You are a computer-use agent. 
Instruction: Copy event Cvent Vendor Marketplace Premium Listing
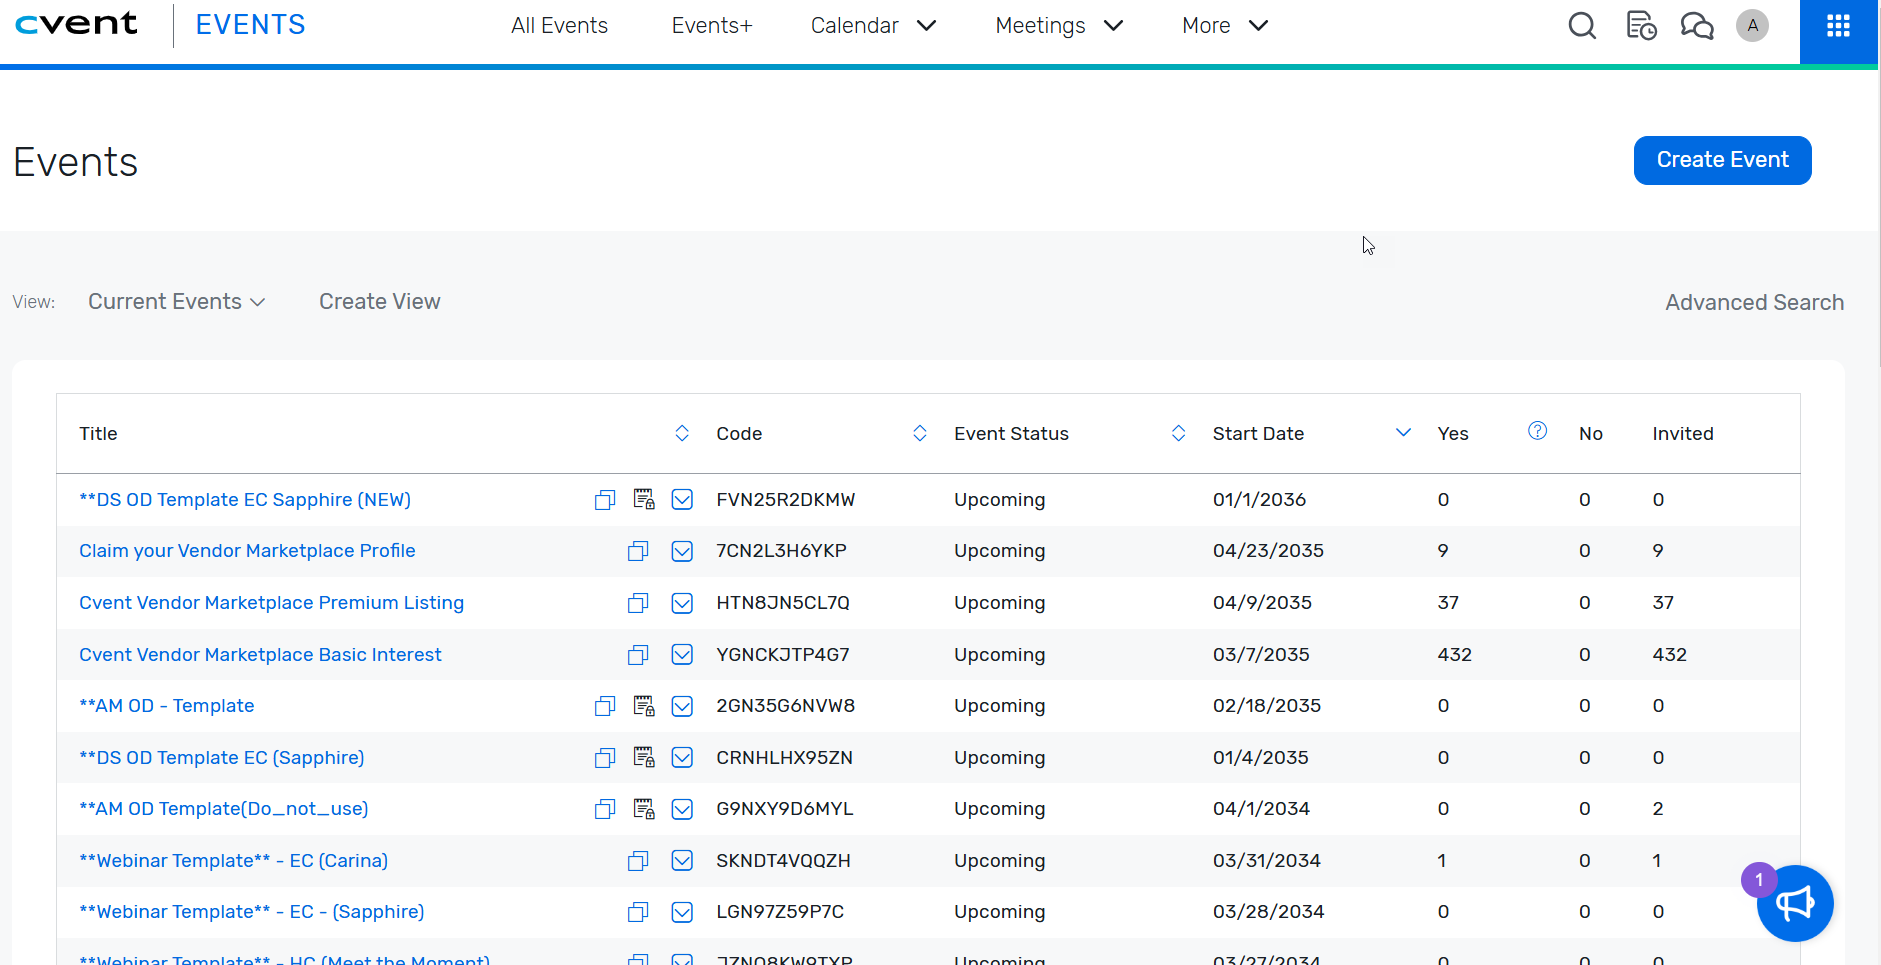(x=638, y=603)
